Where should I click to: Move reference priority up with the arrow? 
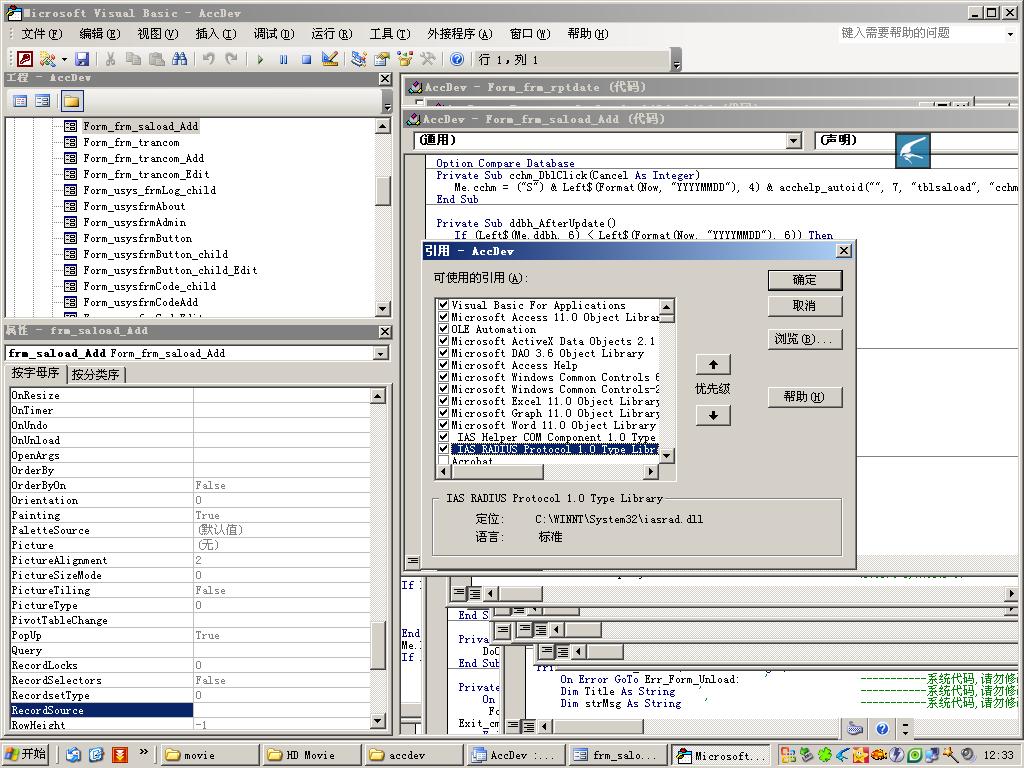click(713, 364)
